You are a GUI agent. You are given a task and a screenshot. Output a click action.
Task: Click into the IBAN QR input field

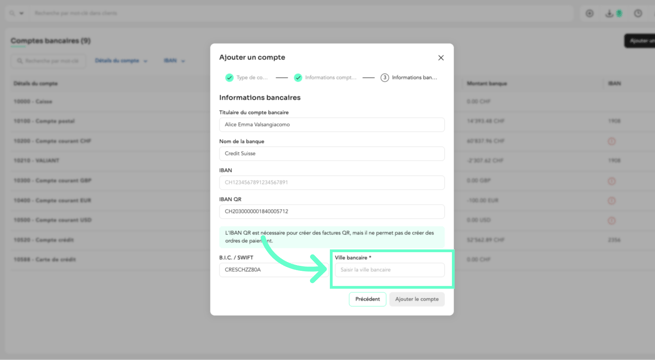332,211
